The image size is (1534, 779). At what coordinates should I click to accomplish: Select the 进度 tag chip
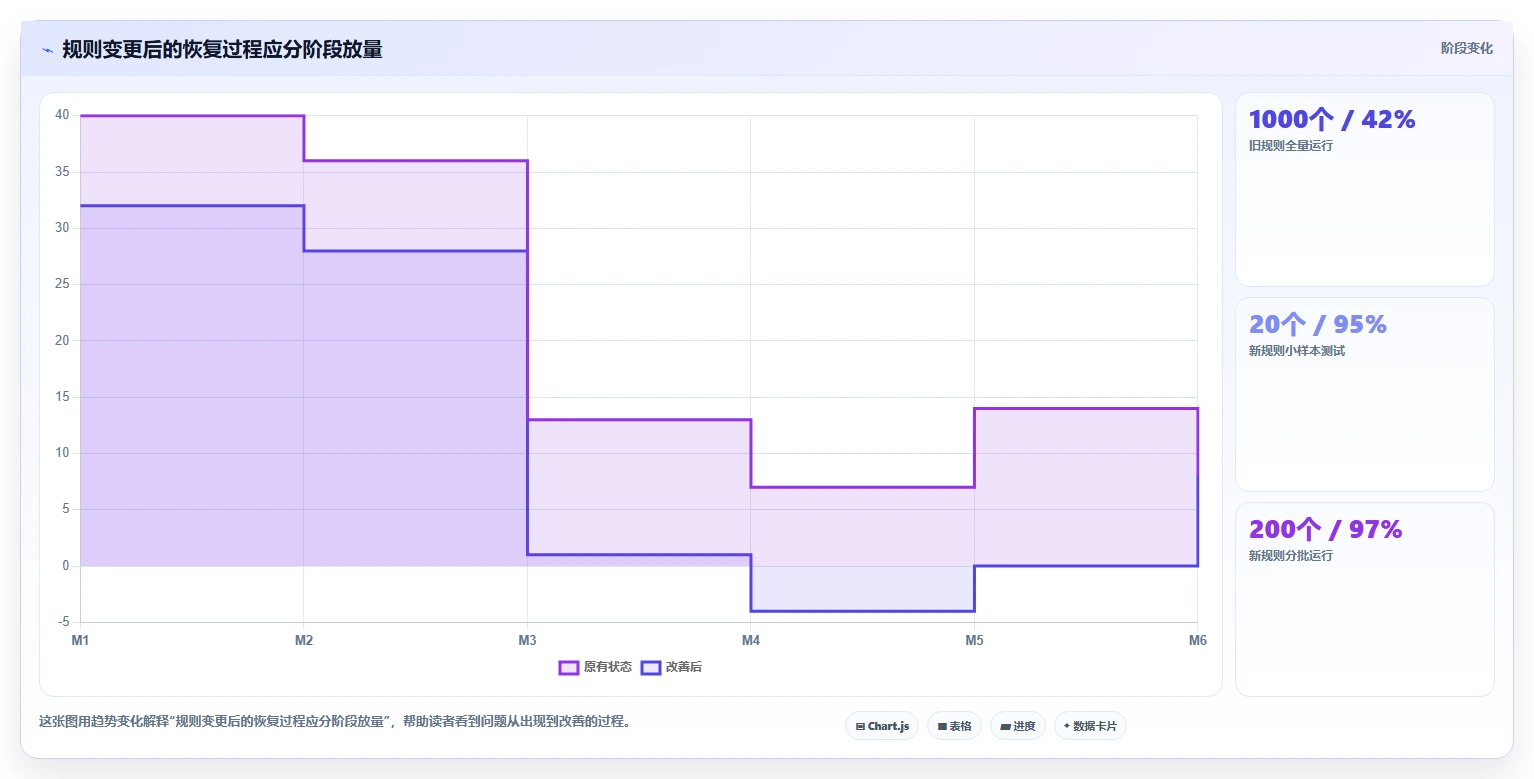click(1018, 726)
